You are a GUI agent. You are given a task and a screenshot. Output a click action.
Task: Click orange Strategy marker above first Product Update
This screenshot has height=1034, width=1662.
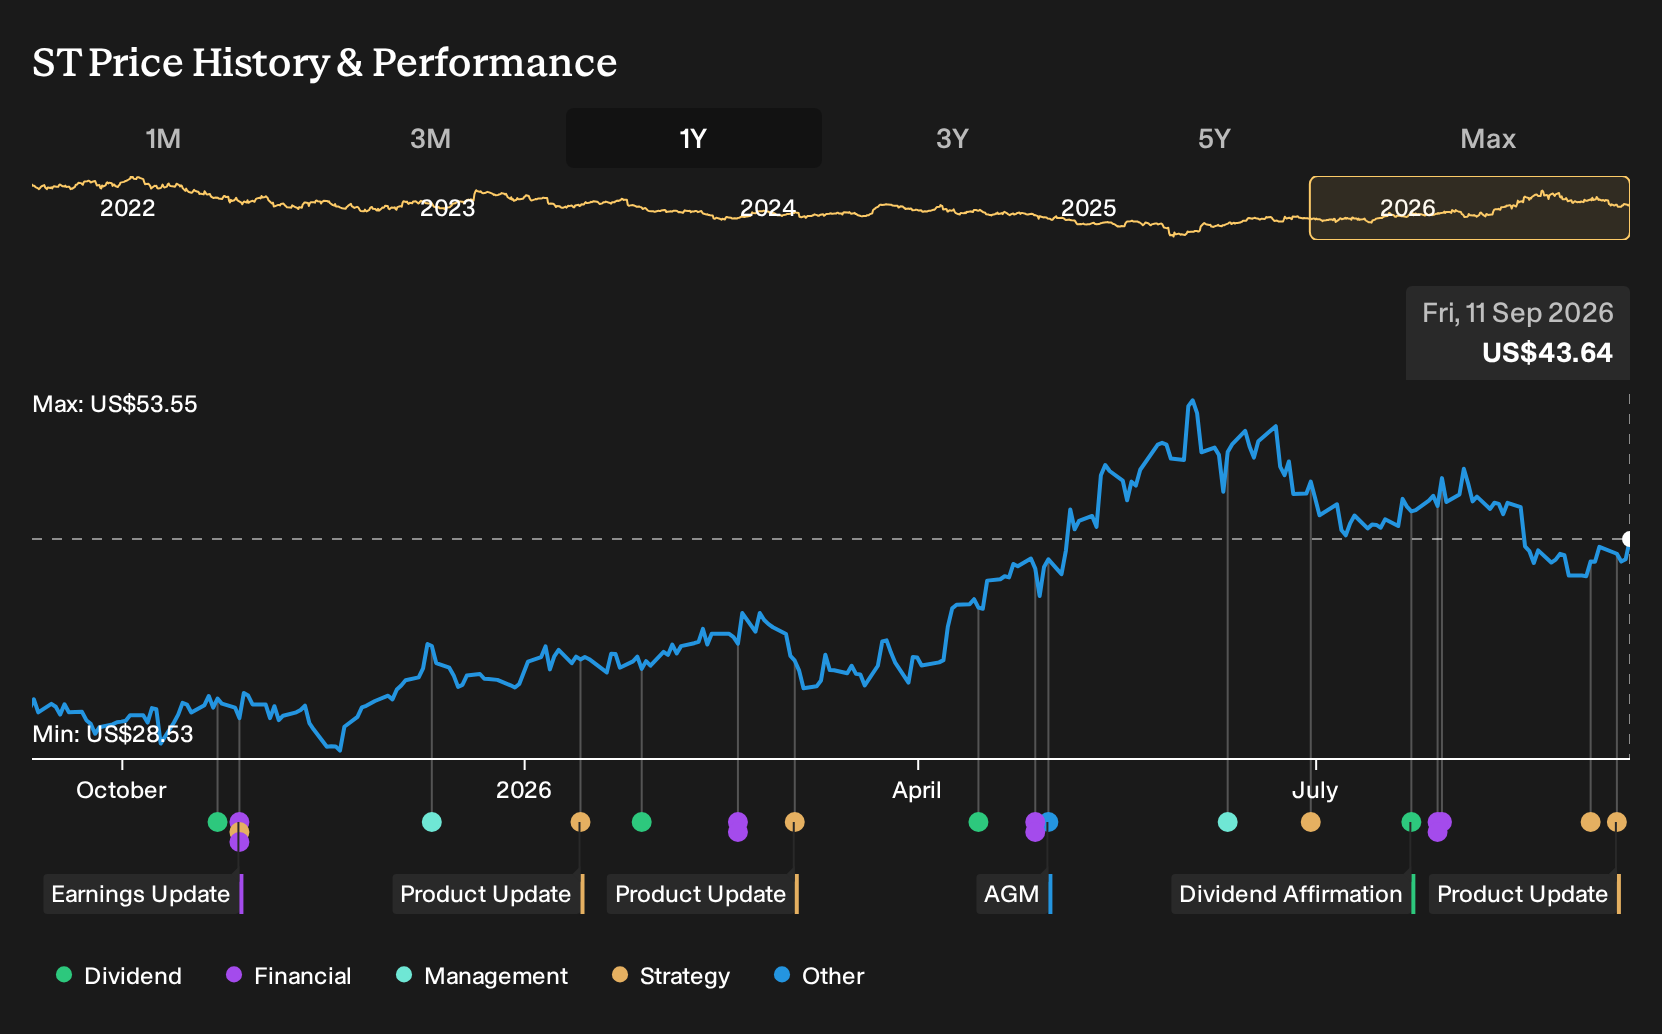click(x=580, y=822)
